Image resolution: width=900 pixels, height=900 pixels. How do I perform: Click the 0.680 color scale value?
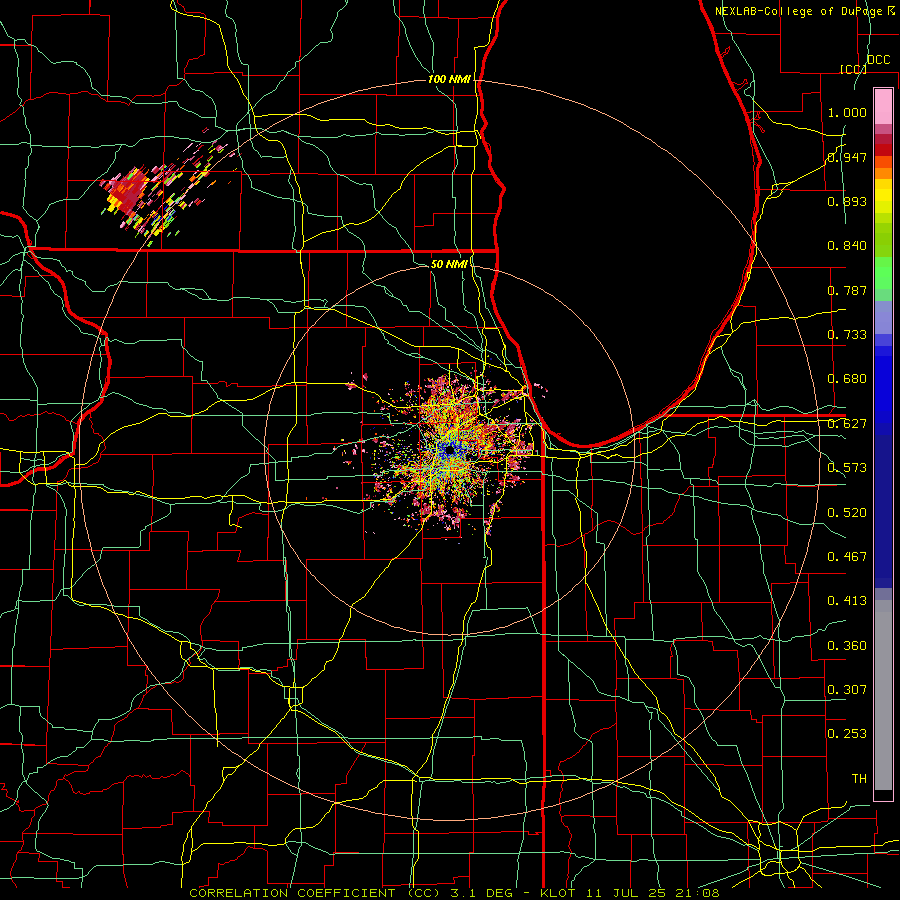pyautogui.click(x=847, y=378)
